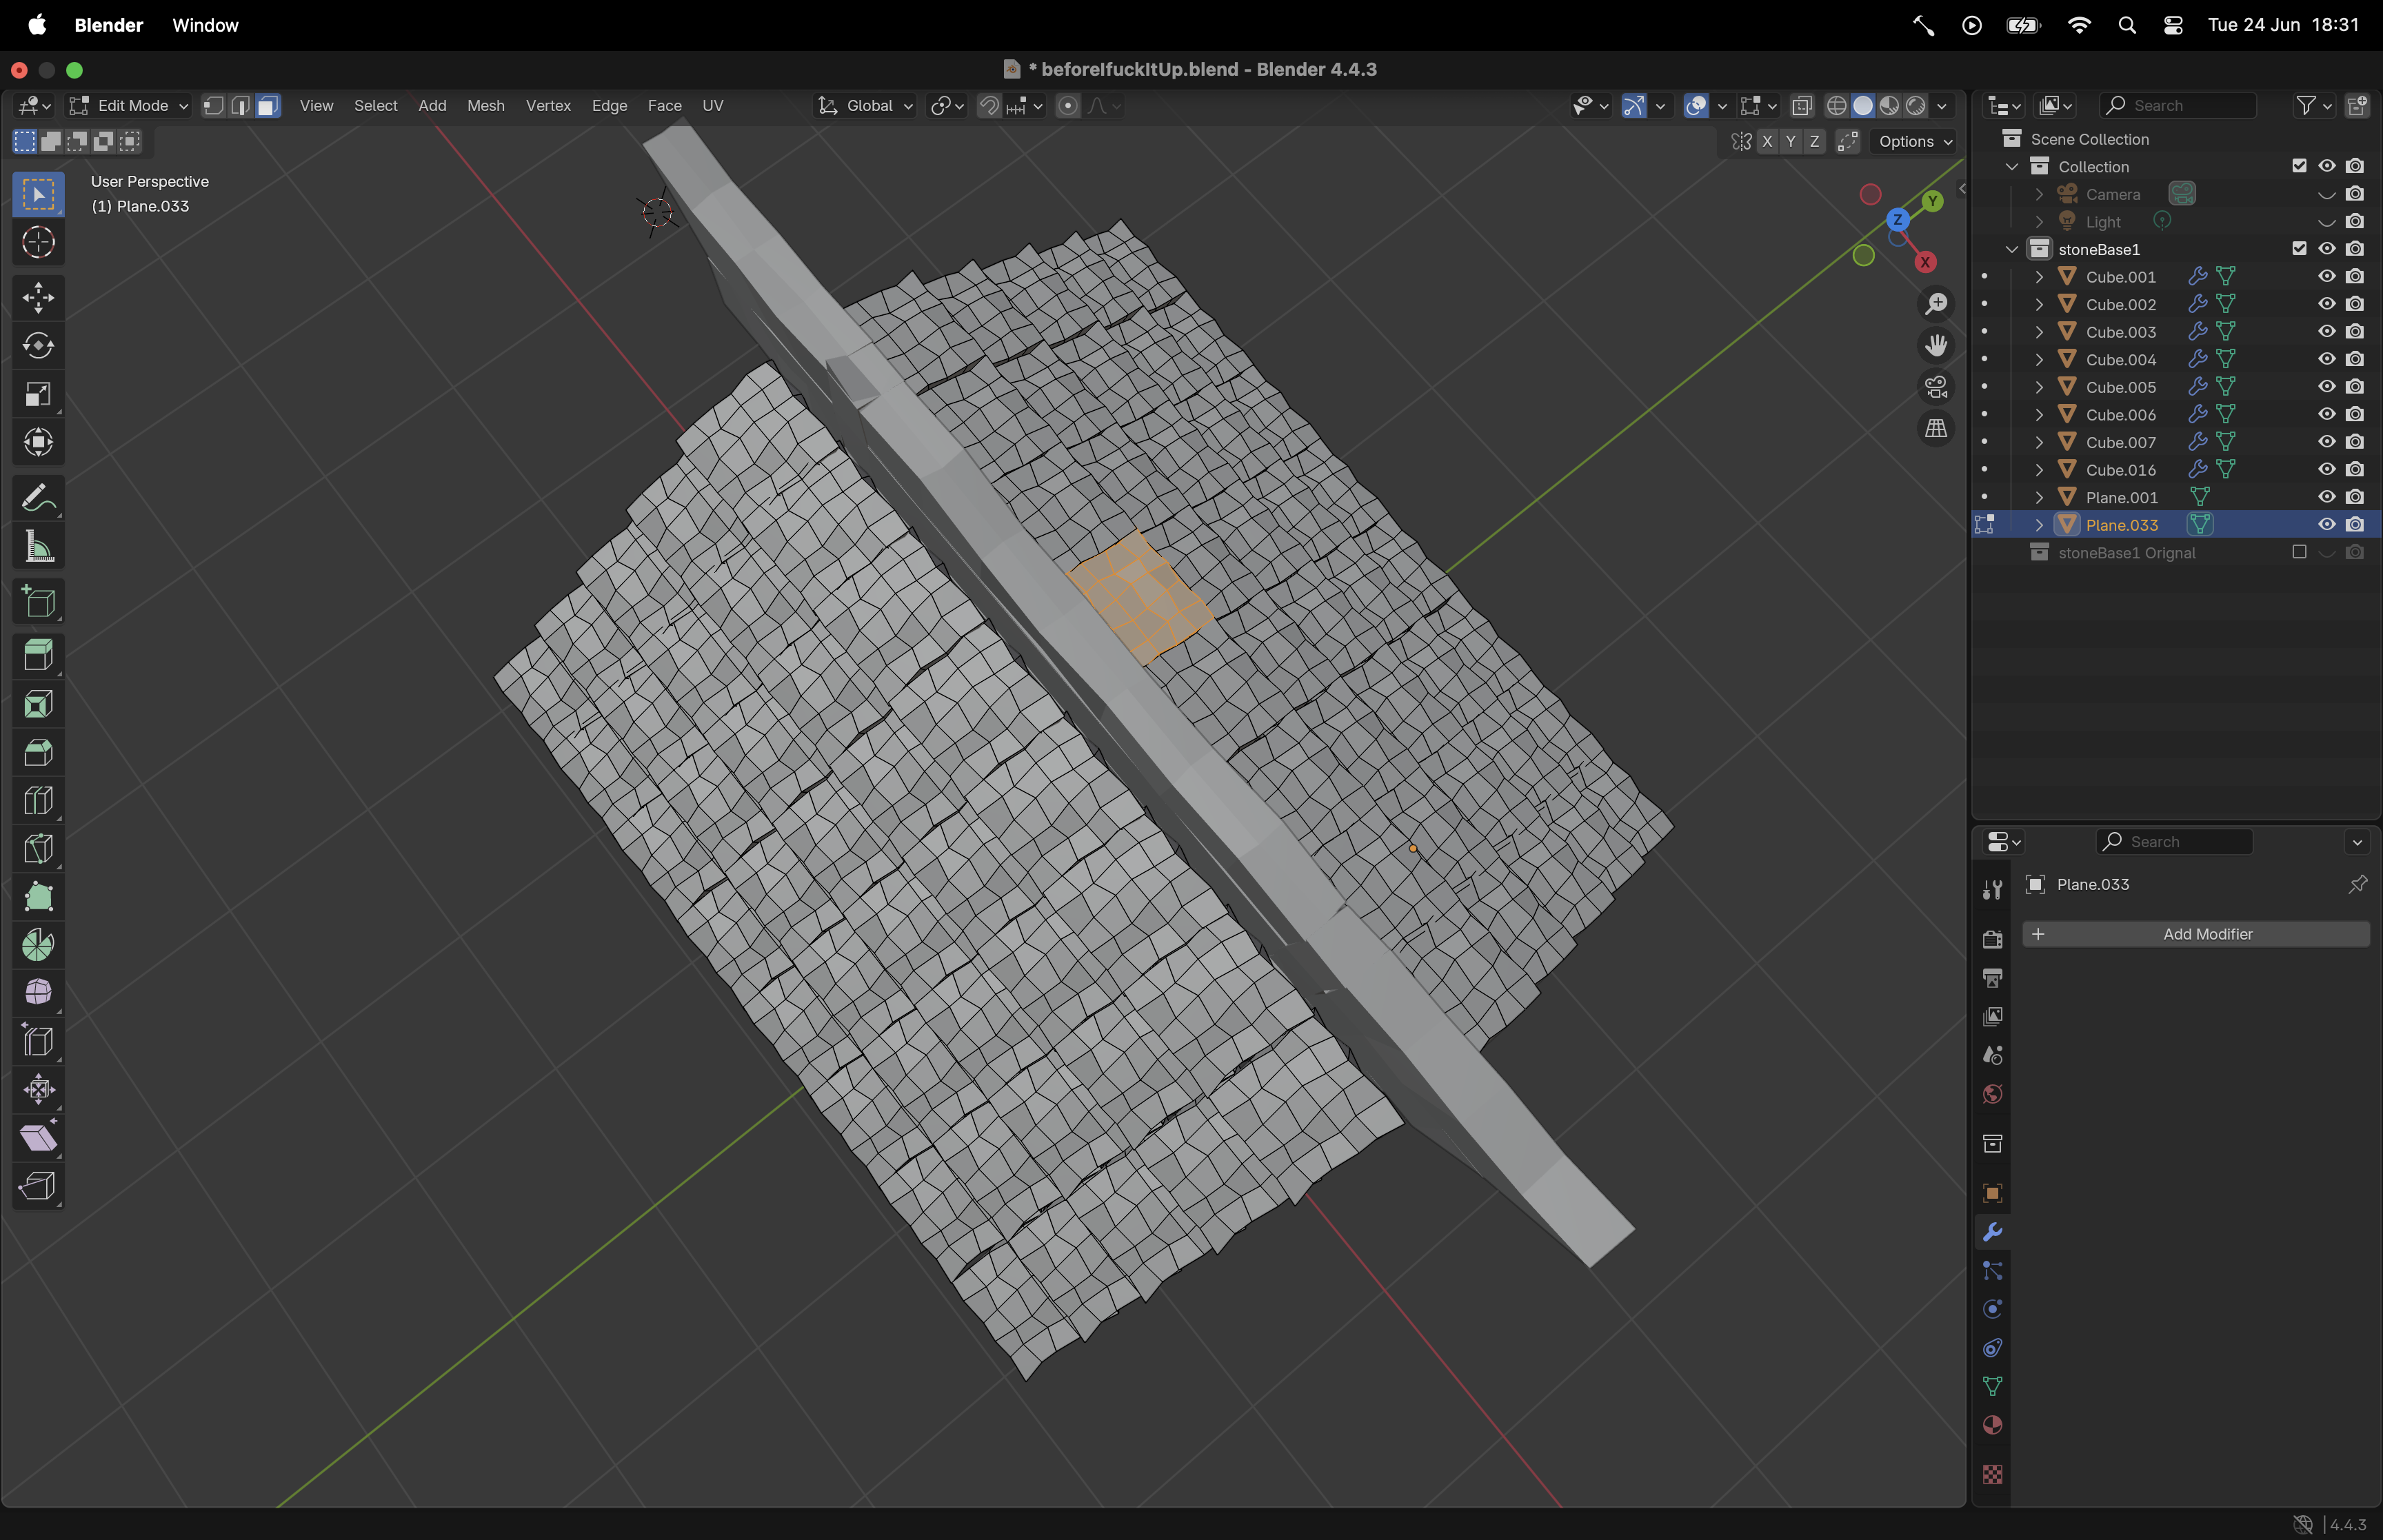The image size is (2383, 1540).
Task: Open the View menu
Action: pos(316,106)
